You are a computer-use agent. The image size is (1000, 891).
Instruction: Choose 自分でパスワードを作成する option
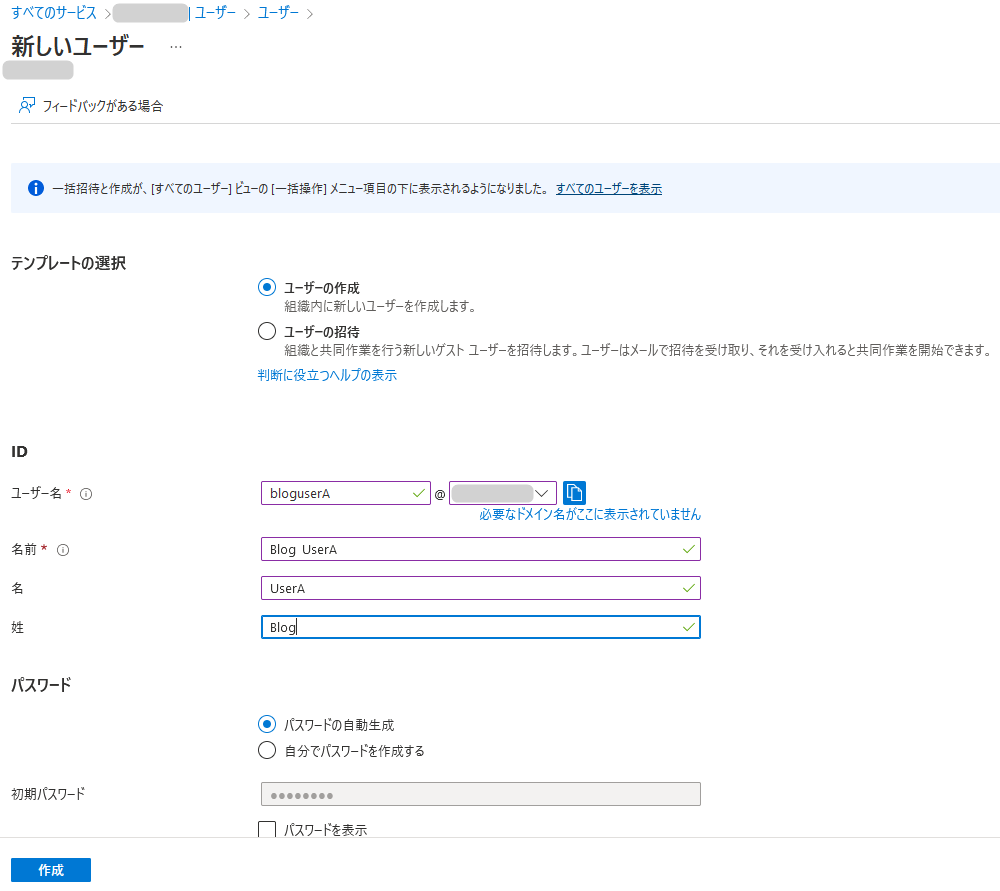pos(267,750)
